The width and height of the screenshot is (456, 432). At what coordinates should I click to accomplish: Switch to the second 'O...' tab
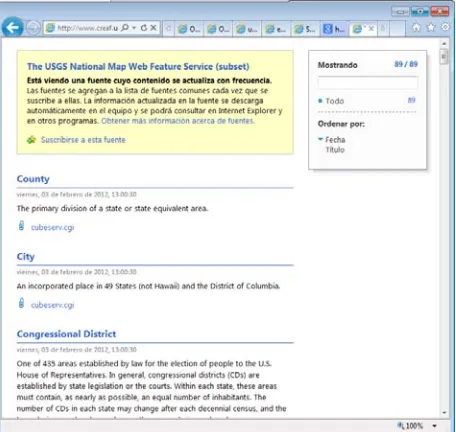point(218,29)
